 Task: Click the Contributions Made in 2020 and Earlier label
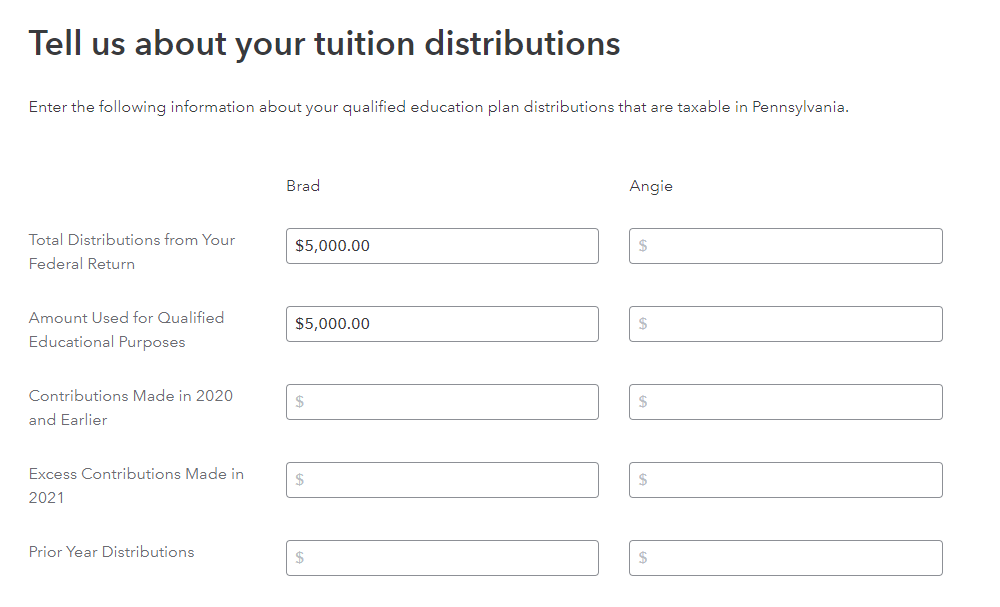[131, 407]
